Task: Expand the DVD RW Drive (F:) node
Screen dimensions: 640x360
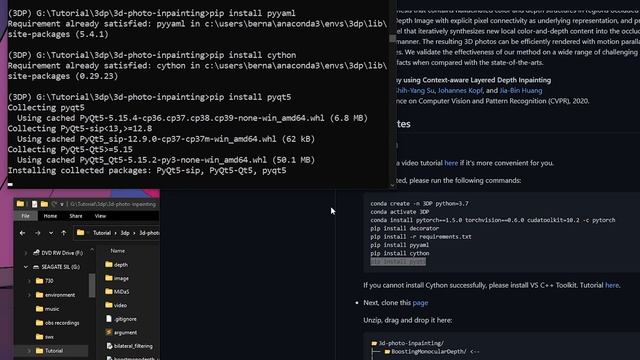Action: point(26,253)
